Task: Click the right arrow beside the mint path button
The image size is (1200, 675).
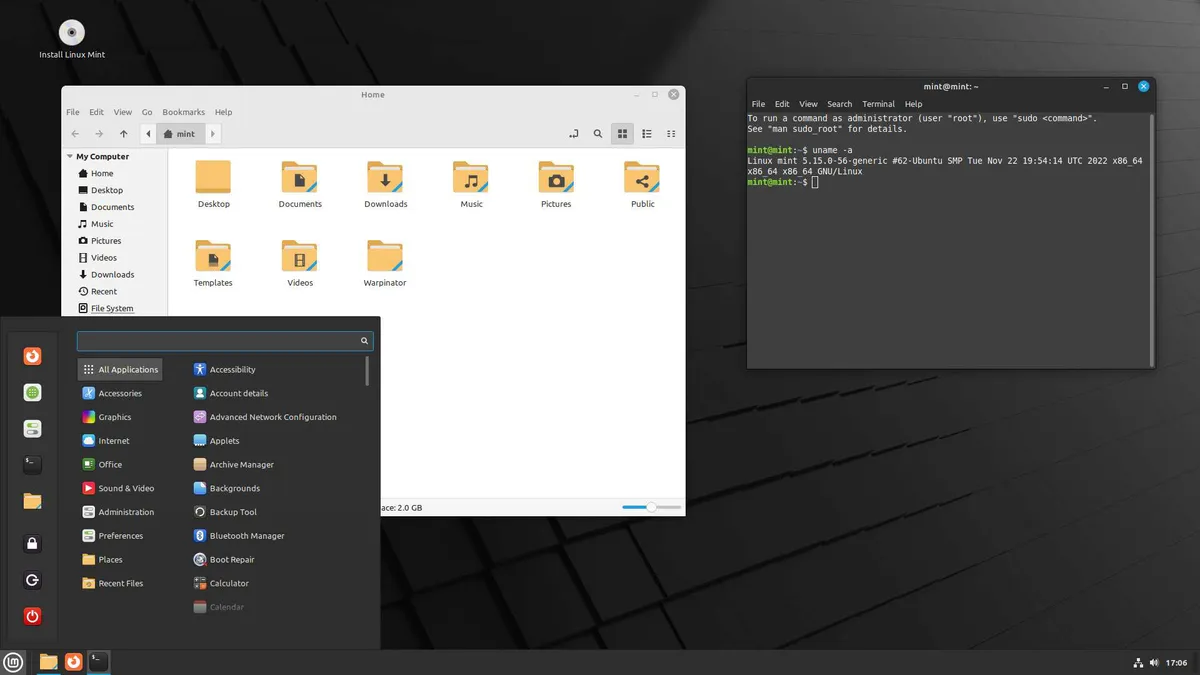Action: pyautogui.click(x=213, y=134)
